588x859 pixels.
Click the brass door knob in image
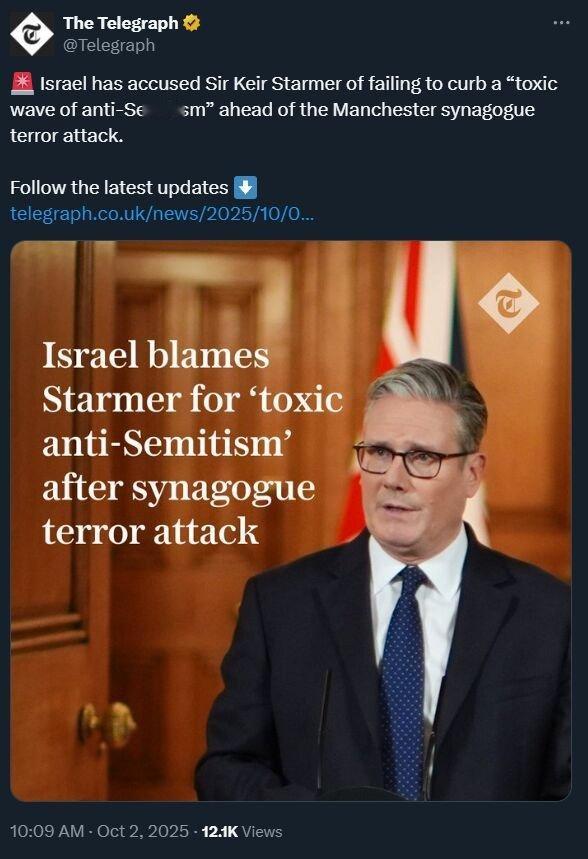[x=107, y=724]
